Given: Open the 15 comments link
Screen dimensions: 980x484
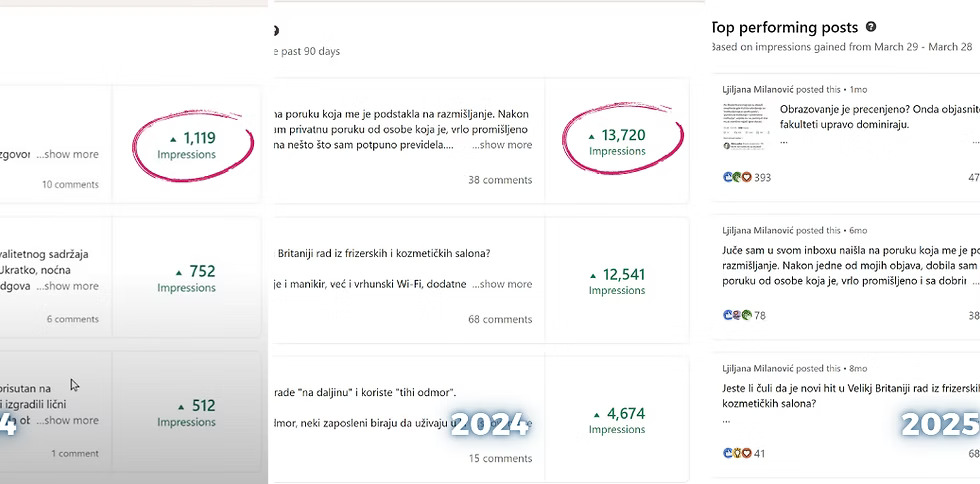Looking at the screenshot, I should coord(499,458).
